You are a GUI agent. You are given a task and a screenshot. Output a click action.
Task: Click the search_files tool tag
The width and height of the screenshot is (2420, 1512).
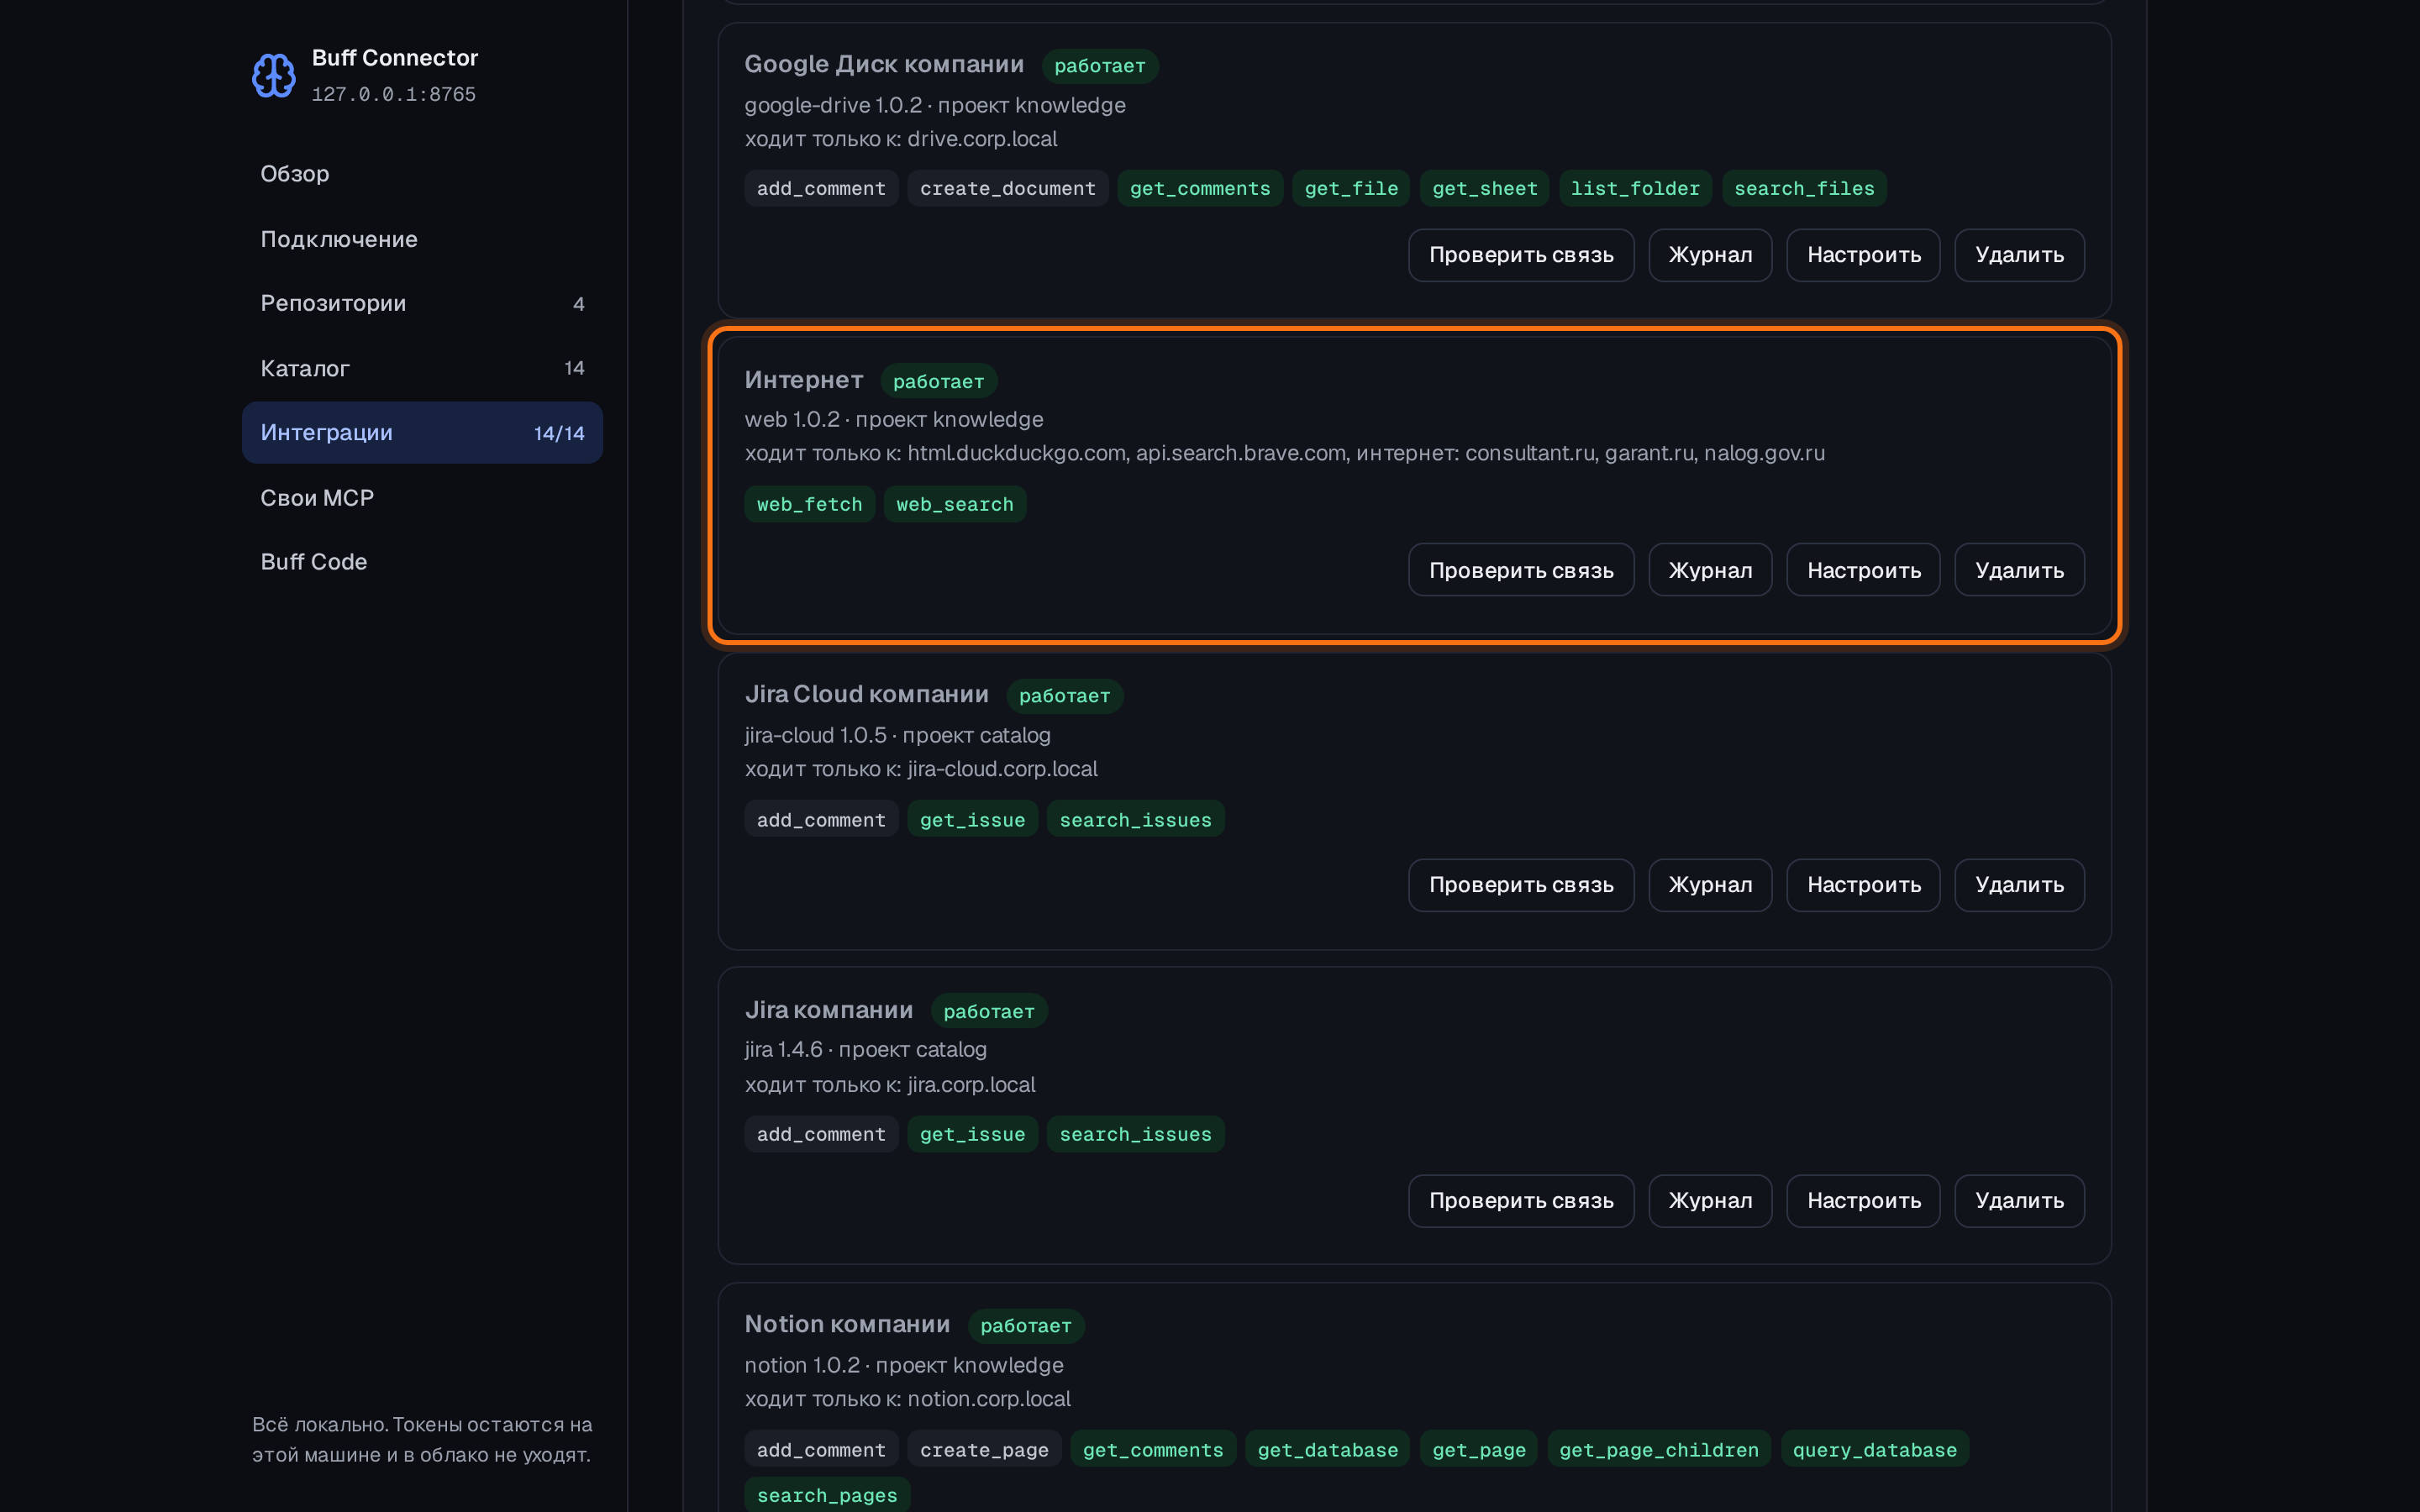[x=1804, y=188]
